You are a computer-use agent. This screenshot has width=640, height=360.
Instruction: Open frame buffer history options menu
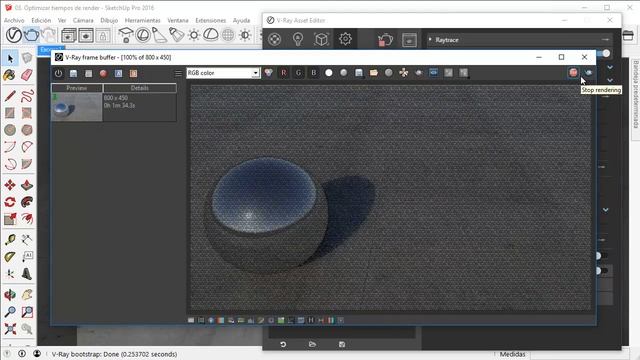(178, 73)
